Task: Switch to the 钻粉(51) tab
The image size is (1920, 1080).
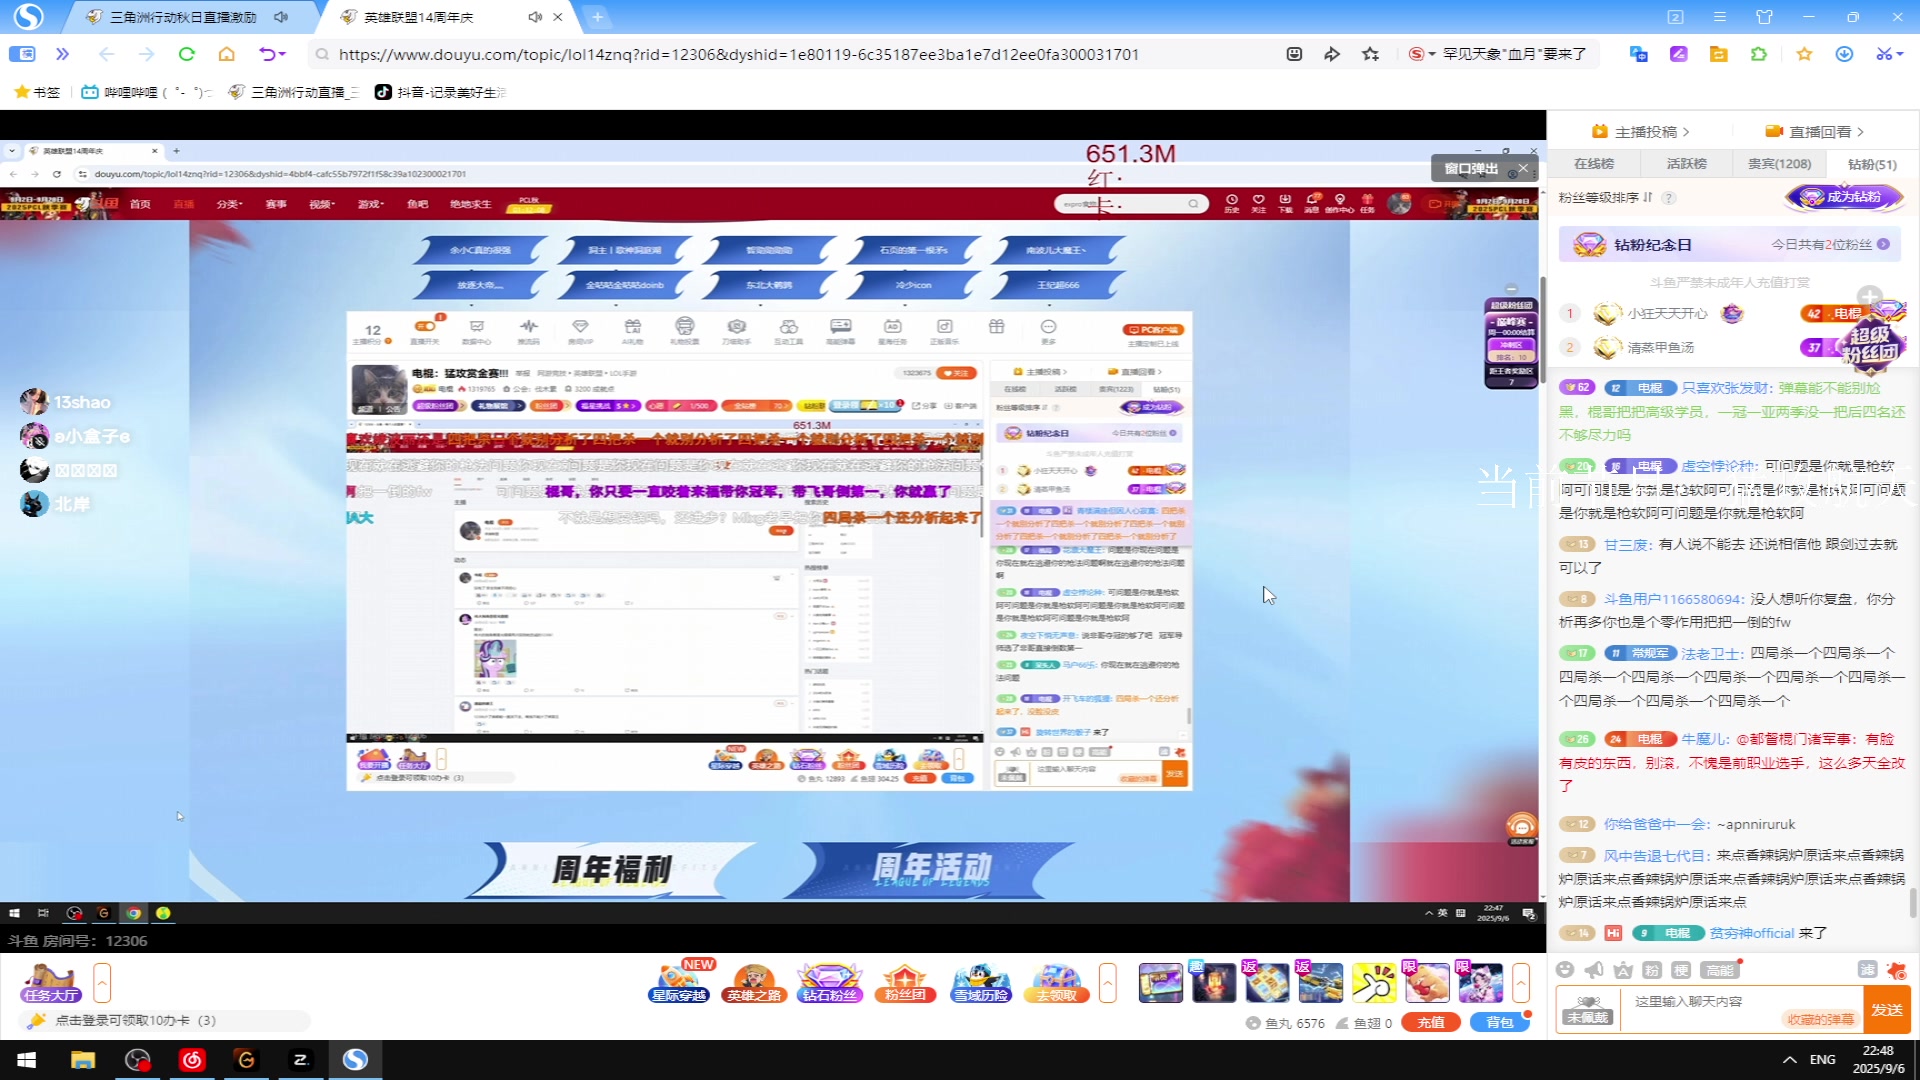Action: point(1872,164)
